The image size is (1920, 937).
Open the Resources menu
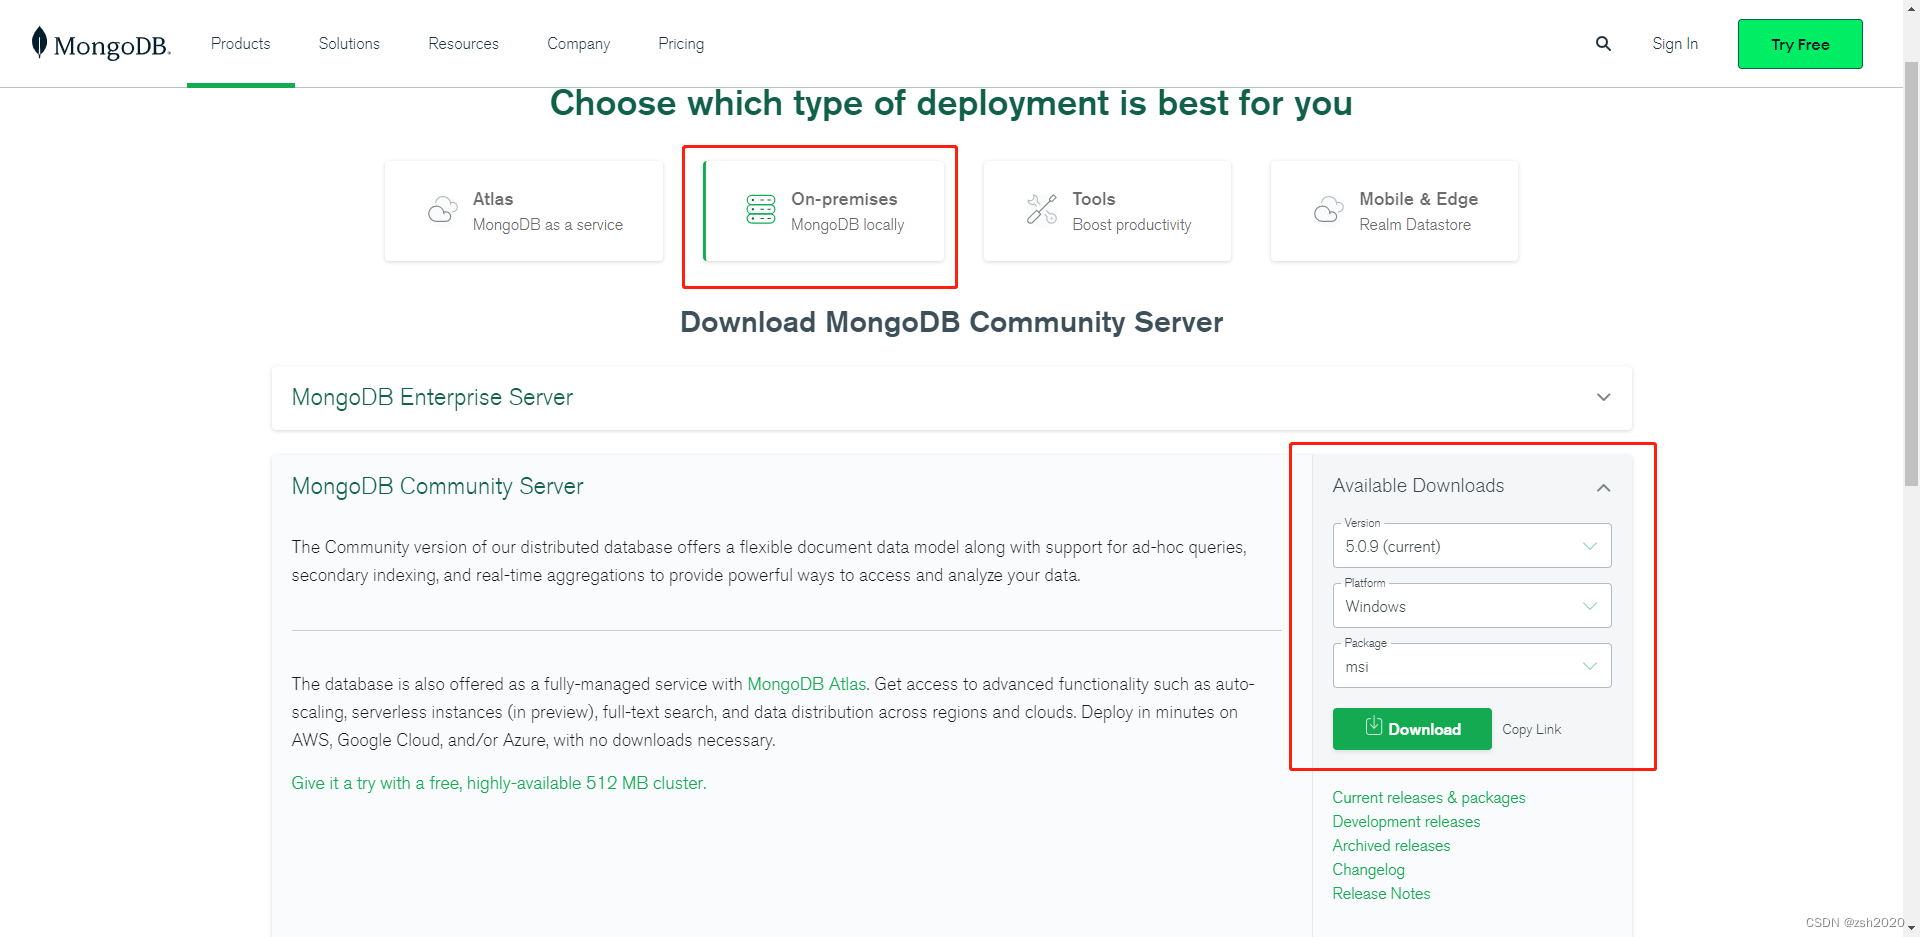(x=463, y=44)
